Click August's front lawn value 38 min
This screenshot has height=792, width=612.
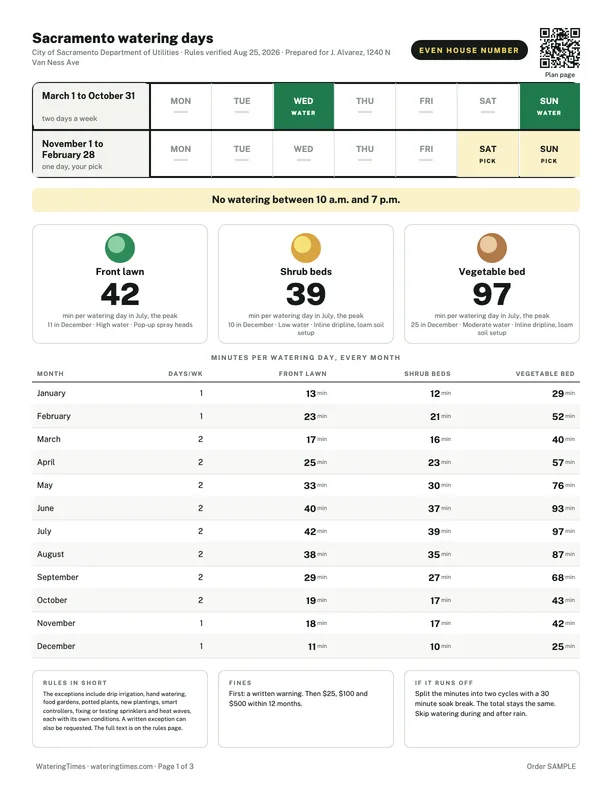point(316,555)
